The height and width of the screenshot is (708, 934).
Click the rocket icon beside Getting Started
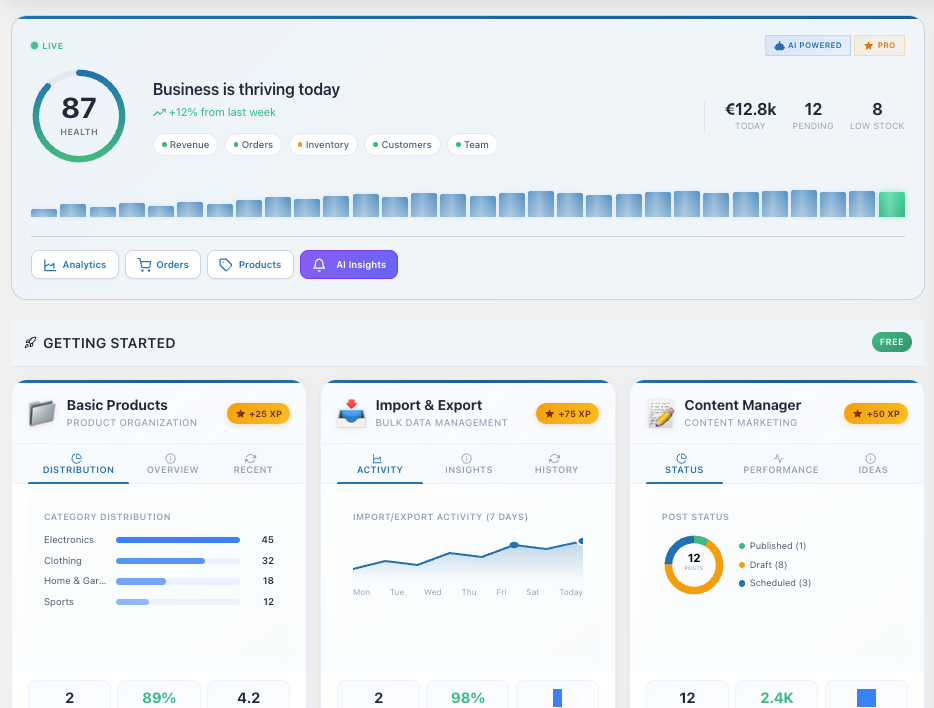[31, 343]
